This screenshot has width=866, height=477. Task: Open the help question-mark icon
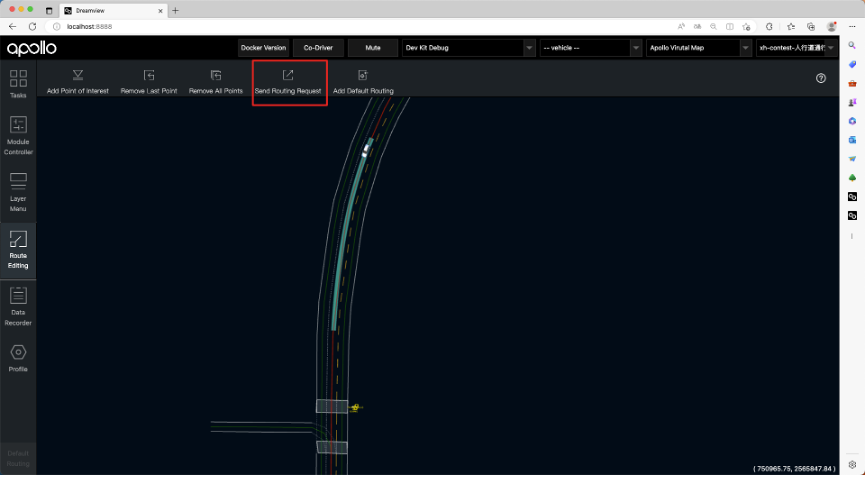pos(821,78)
